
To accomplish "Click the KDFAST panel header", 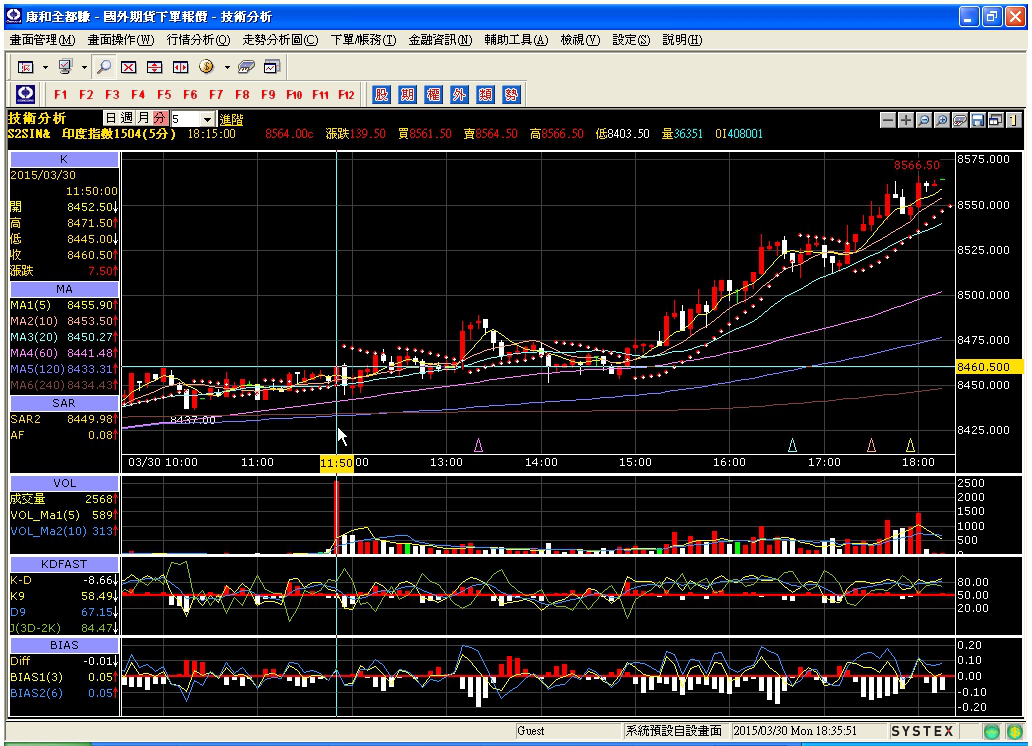I will [x=64, y=564].
